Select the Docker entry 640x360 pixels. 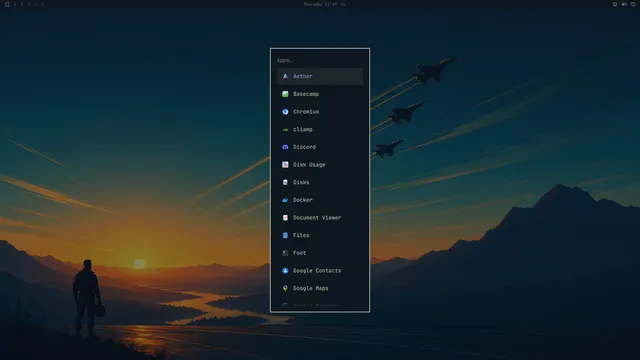[320, 200]
